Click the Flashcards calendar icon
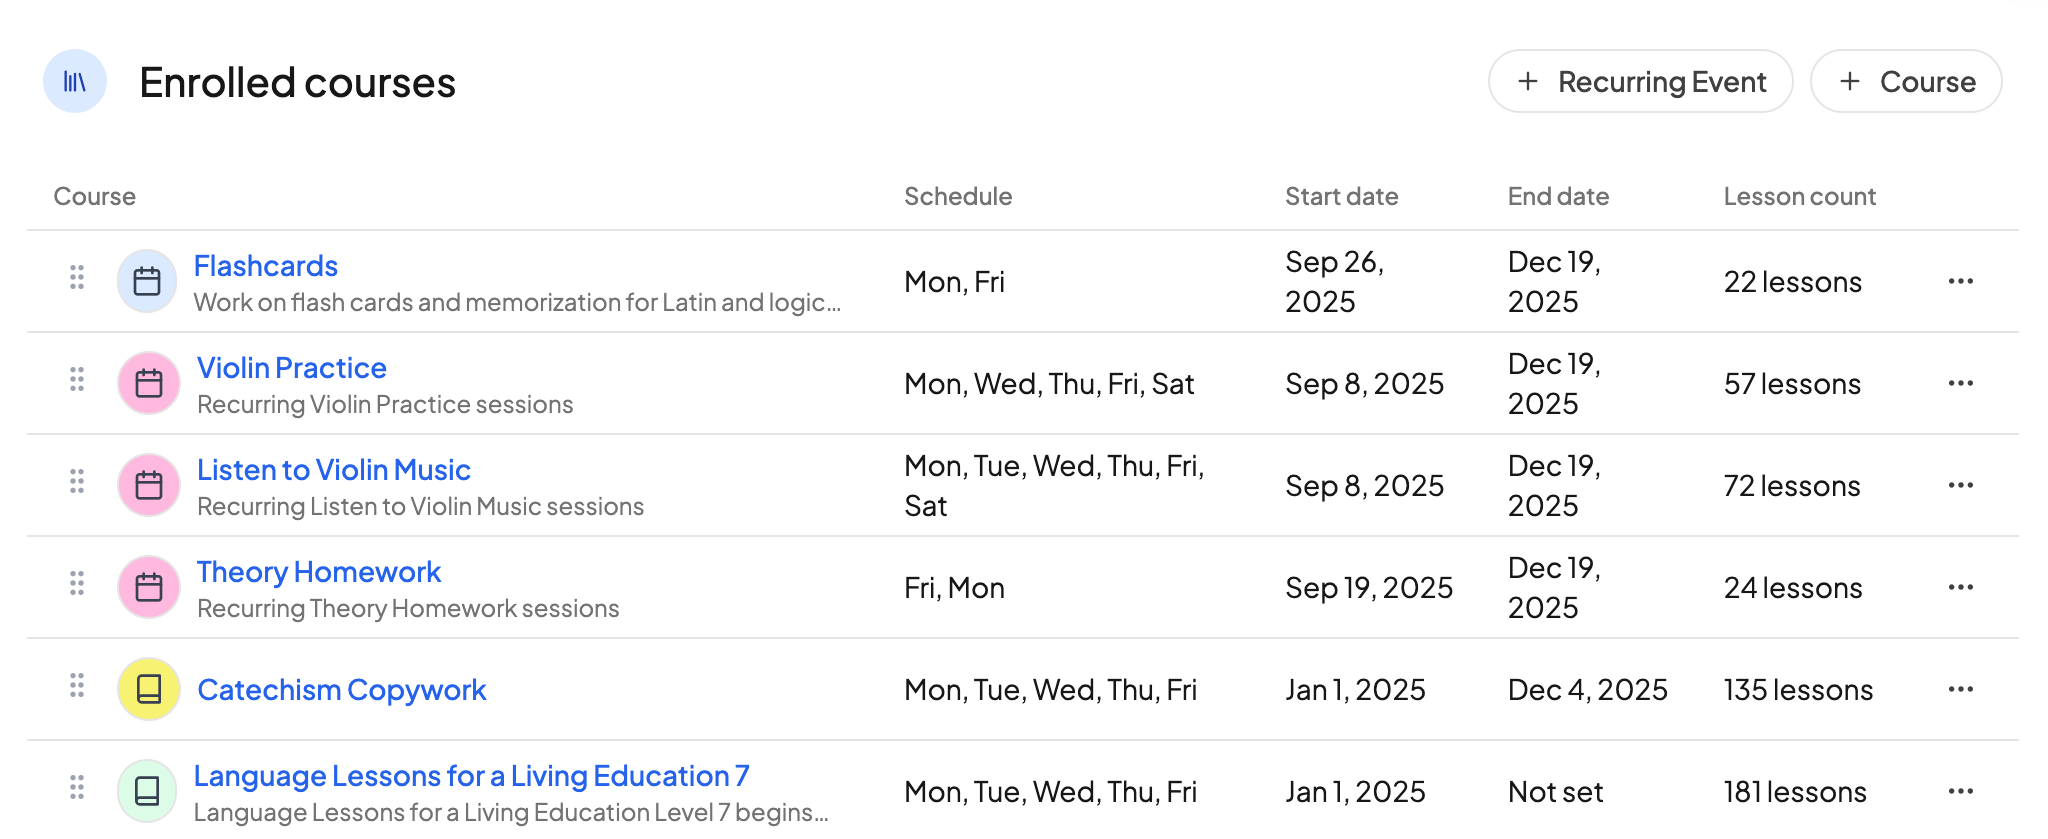 [x=147, y=281]
